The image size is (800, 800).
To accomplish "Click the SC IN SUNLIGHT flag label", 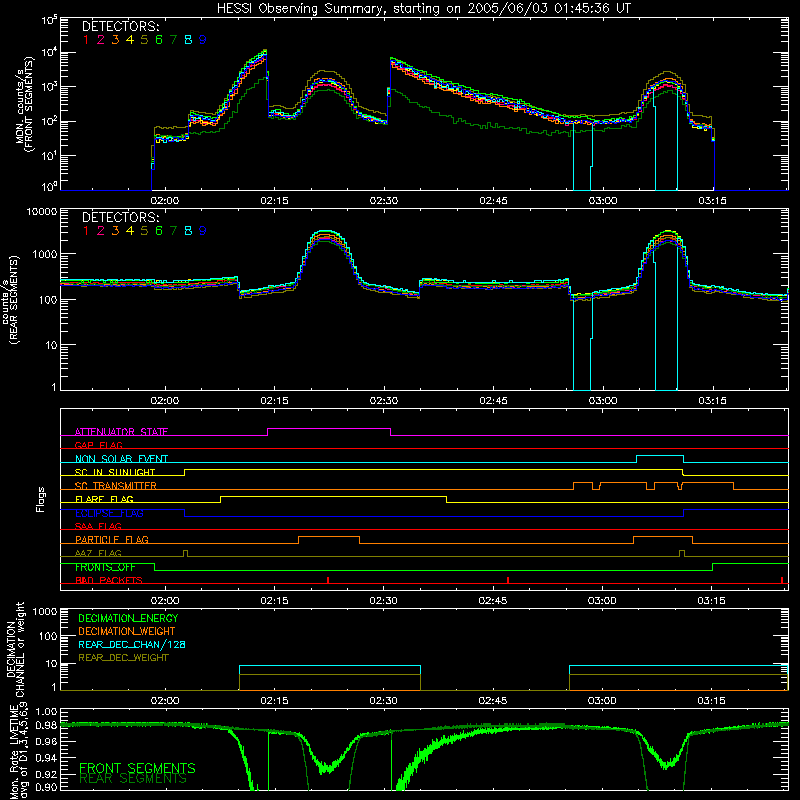I will tap(115, 472).
